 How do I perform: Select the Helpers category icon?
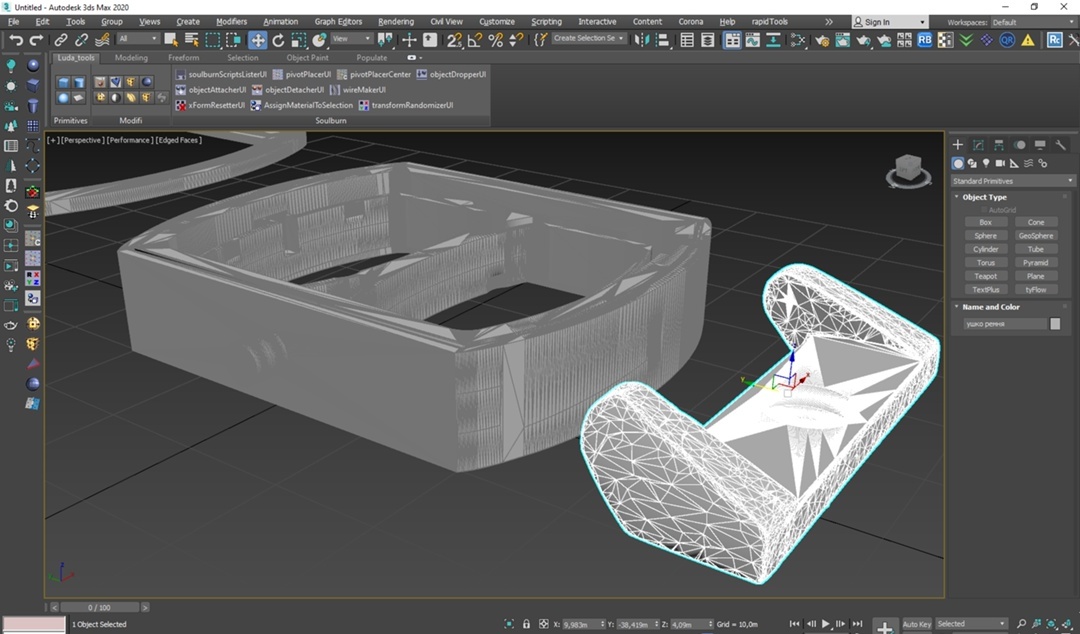click(1014, 163)
